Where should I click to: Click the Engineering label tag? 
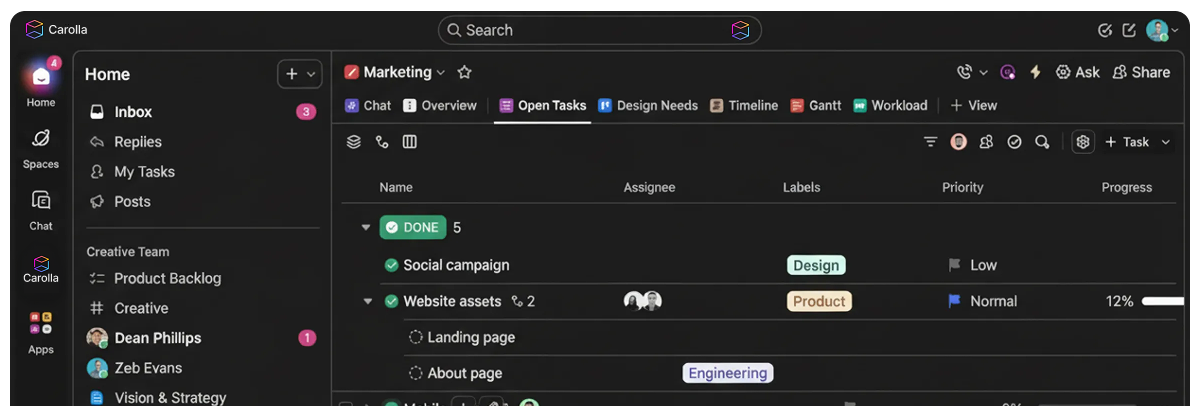point(728,373)
